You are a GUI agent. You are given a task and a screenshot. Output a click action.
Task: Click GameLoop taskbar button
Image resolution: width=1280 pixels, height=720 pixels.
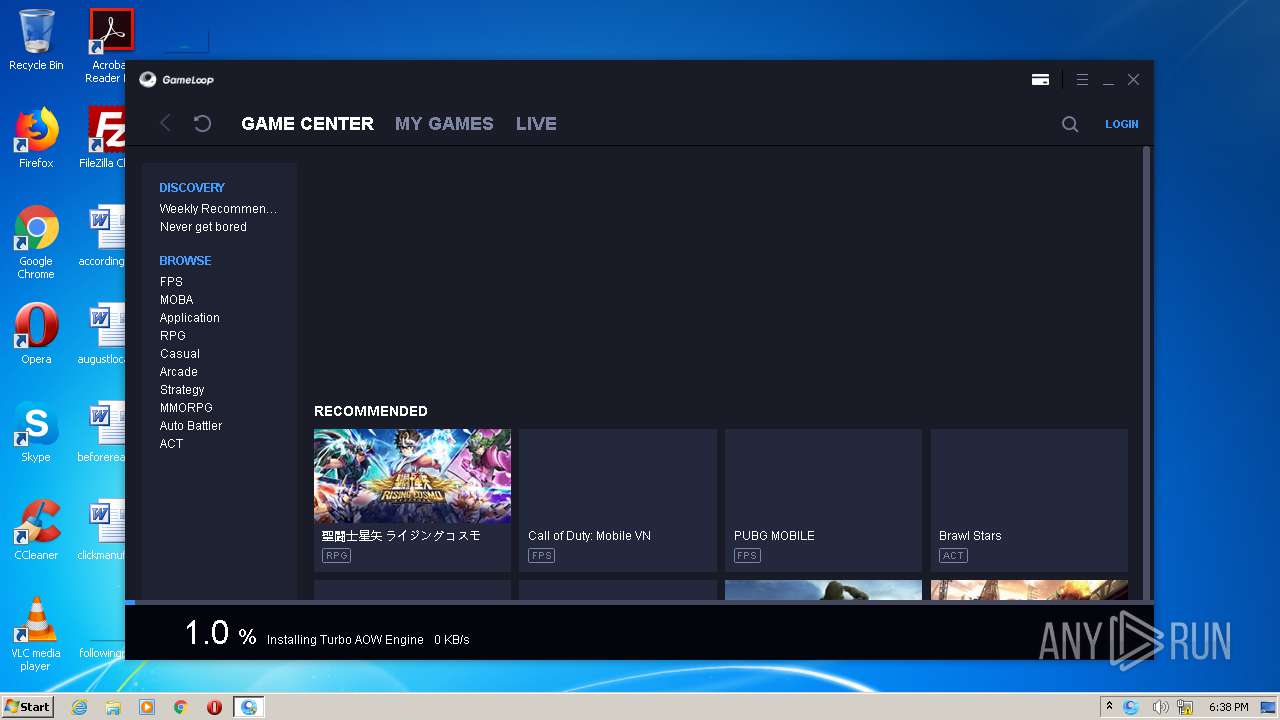coord(249,707)
